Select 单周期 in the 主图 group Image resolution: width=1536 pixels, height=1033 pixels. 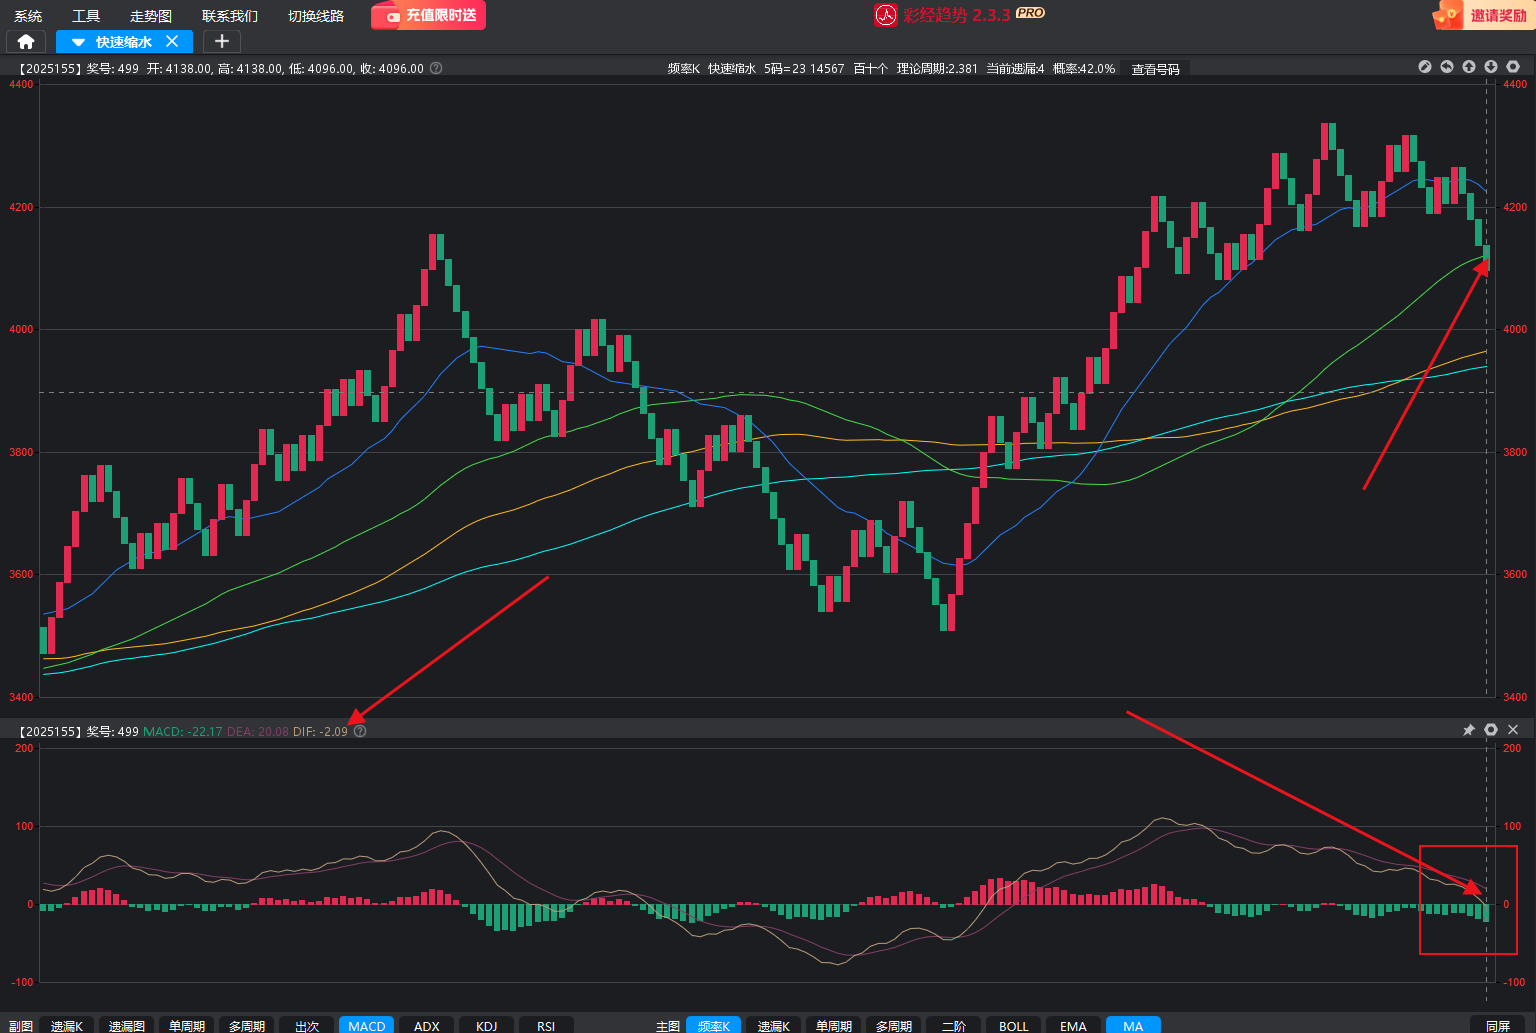point(834,1025)
